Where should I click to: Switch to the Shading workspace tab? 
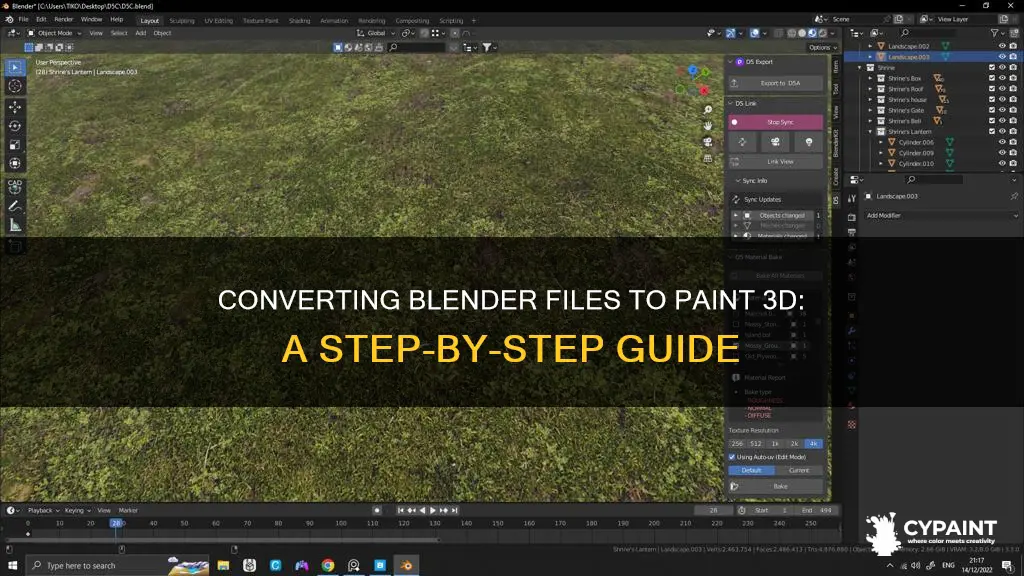point(300,21)
